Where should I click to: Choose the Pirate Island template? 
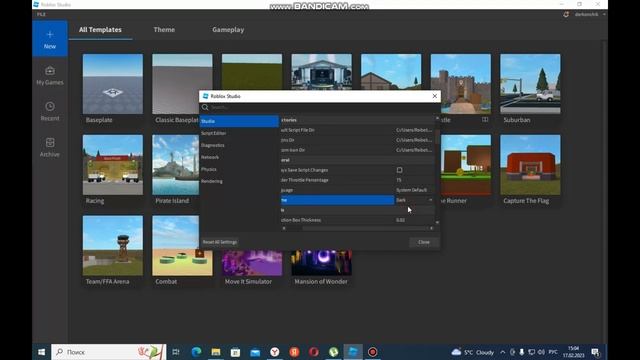pos(176,170)
